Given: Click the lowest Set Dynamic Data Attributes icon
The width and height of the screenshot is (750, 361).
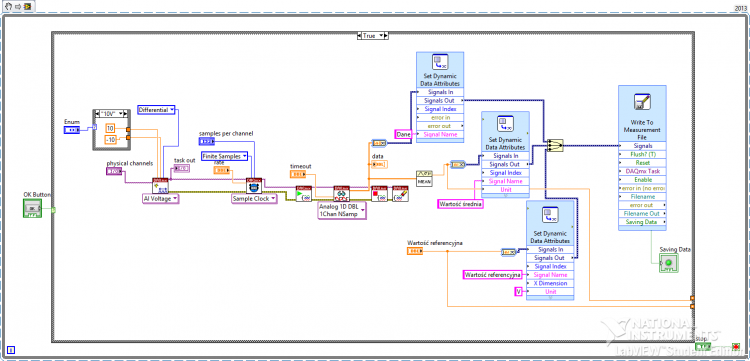Looking at the screenshot, I should tap(550, 215).
